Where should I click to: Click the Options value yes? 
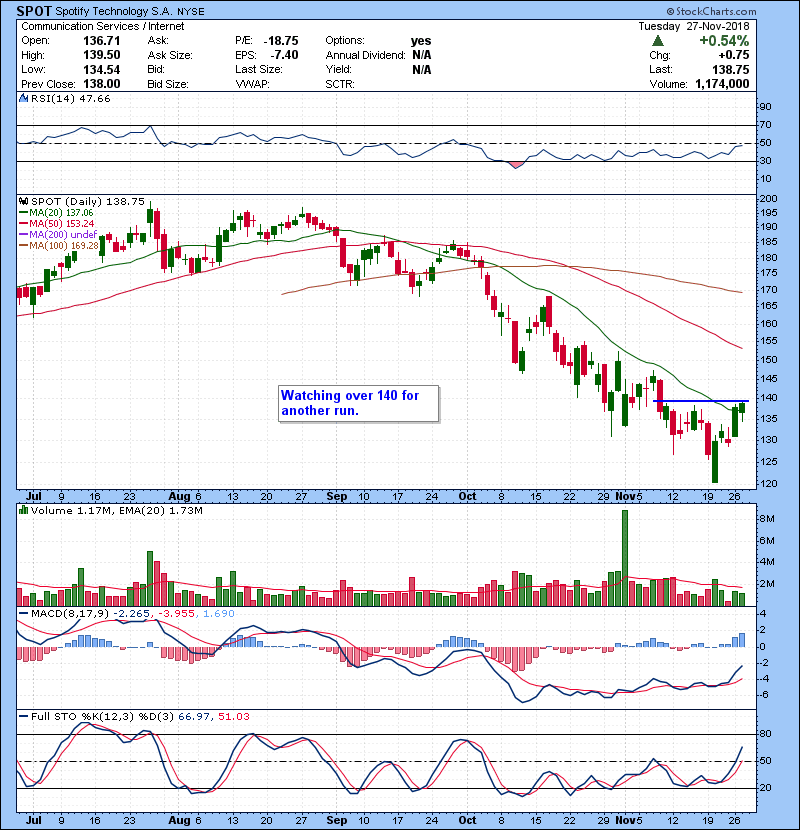421,41
